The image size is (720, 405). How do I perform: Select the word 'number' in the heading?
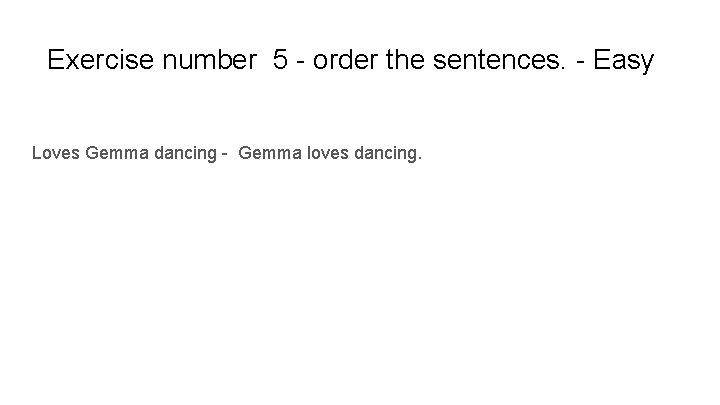pos(209,60)
